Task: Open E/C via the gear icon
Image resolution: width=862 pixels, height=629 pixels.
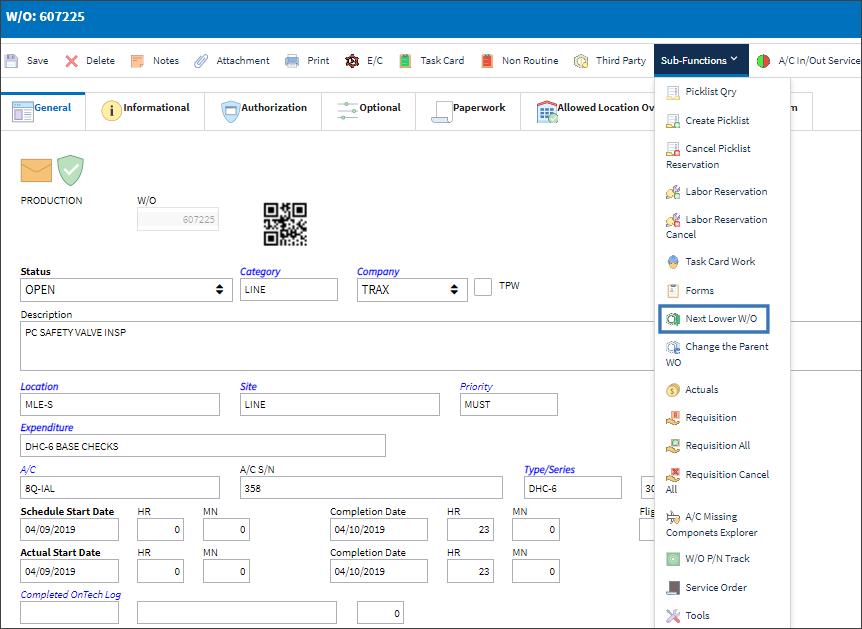Action: point(352,60)
